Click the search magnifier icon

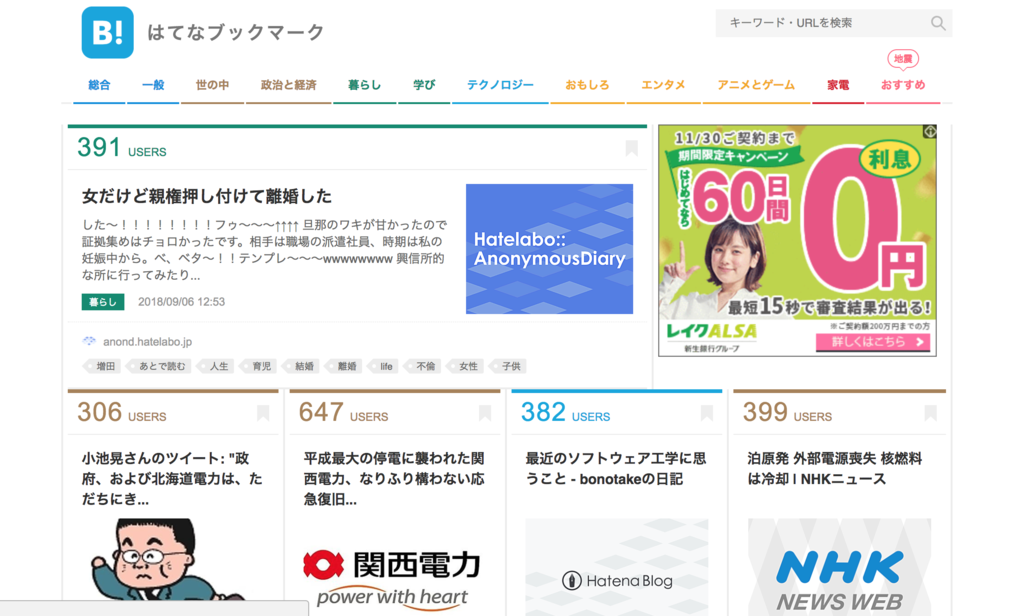(938, 24)
